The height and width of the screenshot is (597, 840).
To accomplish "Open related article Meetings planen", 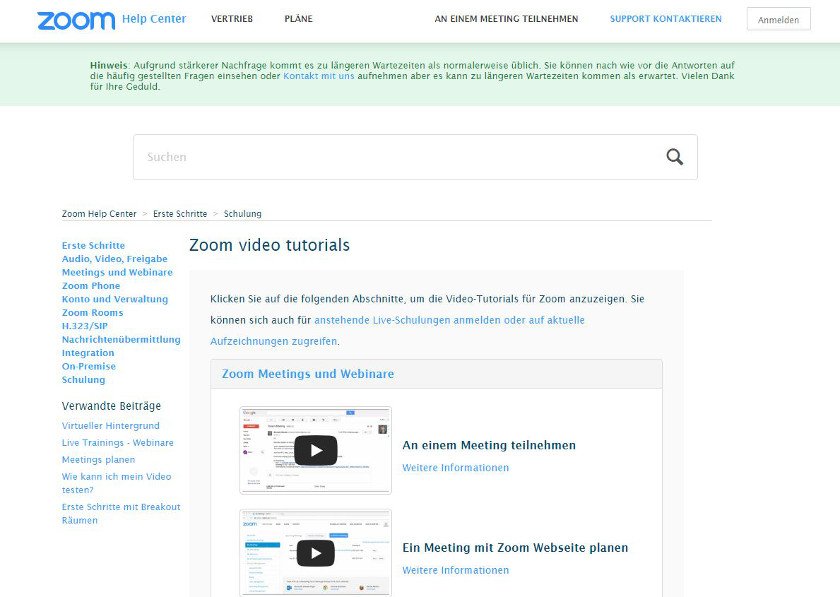I will click(x=99, y=460).
